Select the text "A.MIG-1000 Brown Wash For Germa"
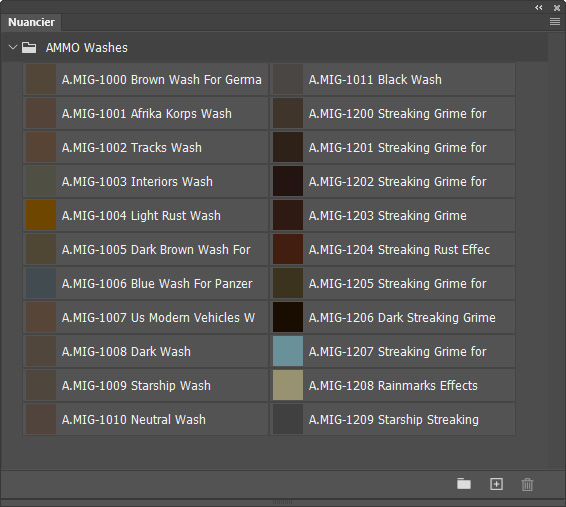The image size is (566, 507). [161, 79]
